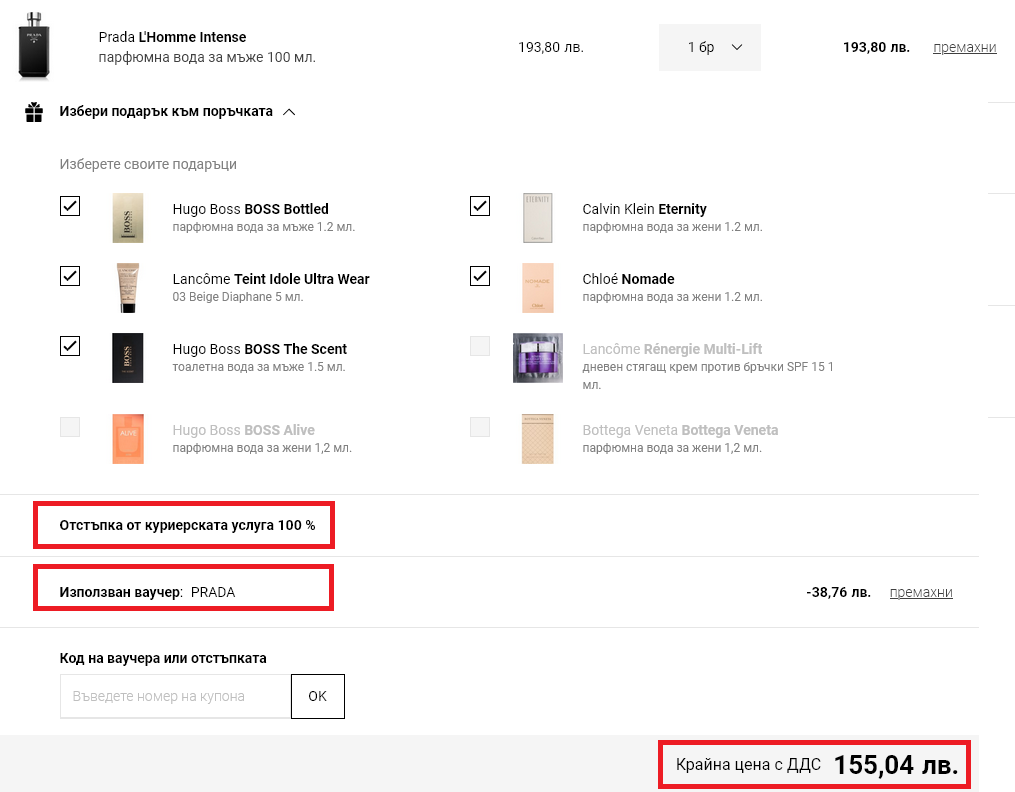Image resolution: width=1015 pixels, height=792 pixels.
Task: Click the Lancôme Rénergie Multi-Lift sachet image
Action: (537, 358)
